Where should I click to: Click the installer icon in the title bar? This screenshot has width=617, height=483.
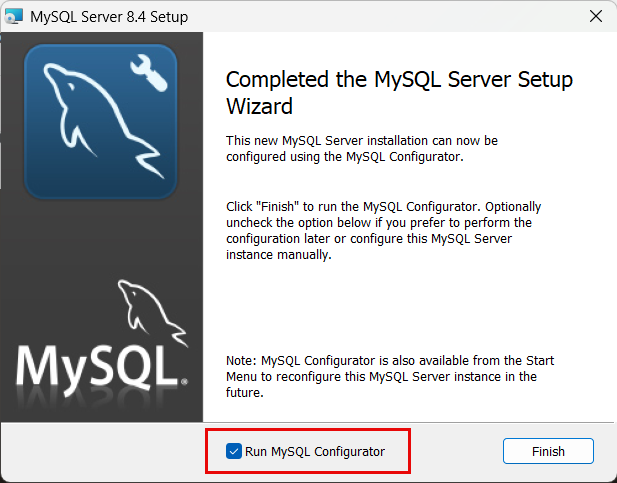[14, 16]
